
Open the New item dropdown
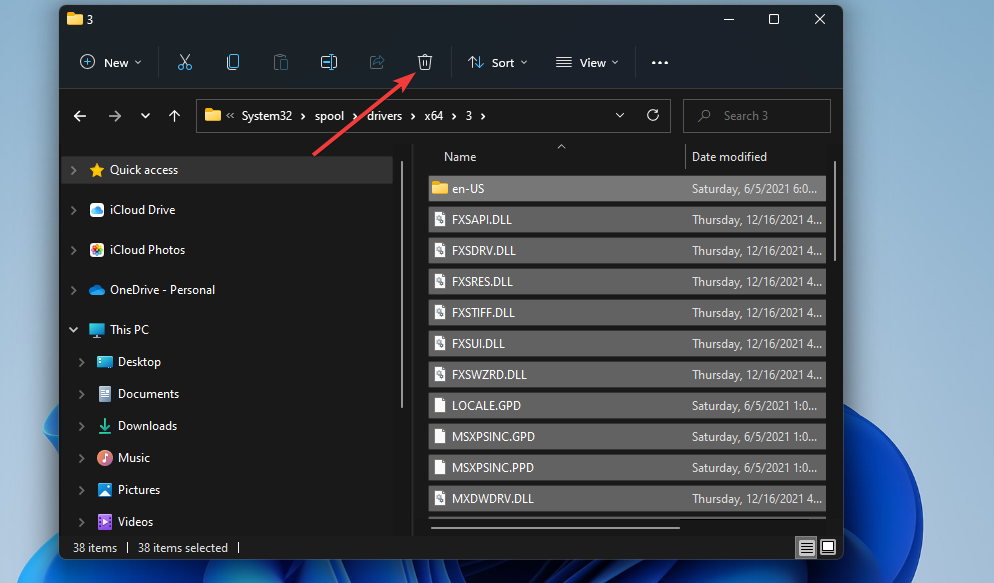[x=111, y=62]
